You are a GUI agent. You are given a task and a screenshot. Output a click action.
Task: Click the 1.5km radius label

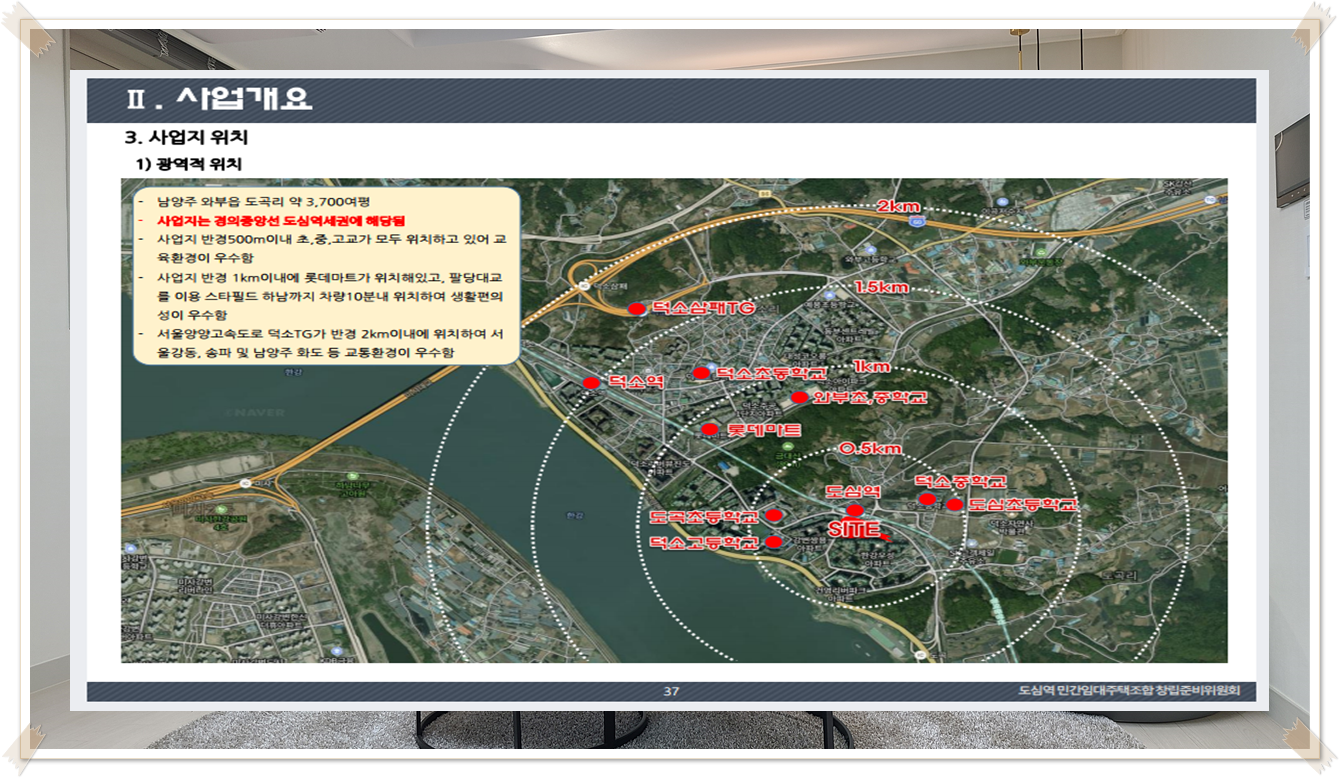click(x=881, y=287)
